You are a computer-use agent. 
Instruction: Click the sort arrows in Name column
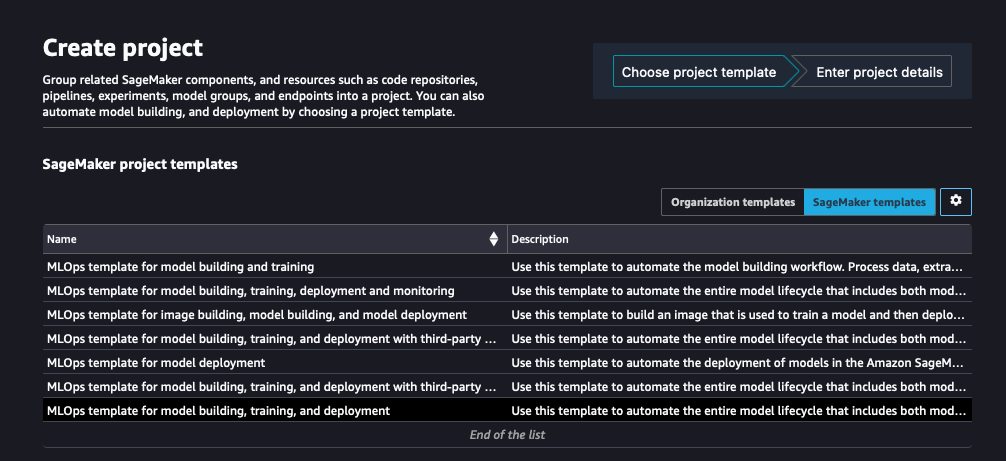[x=493, y=239]
